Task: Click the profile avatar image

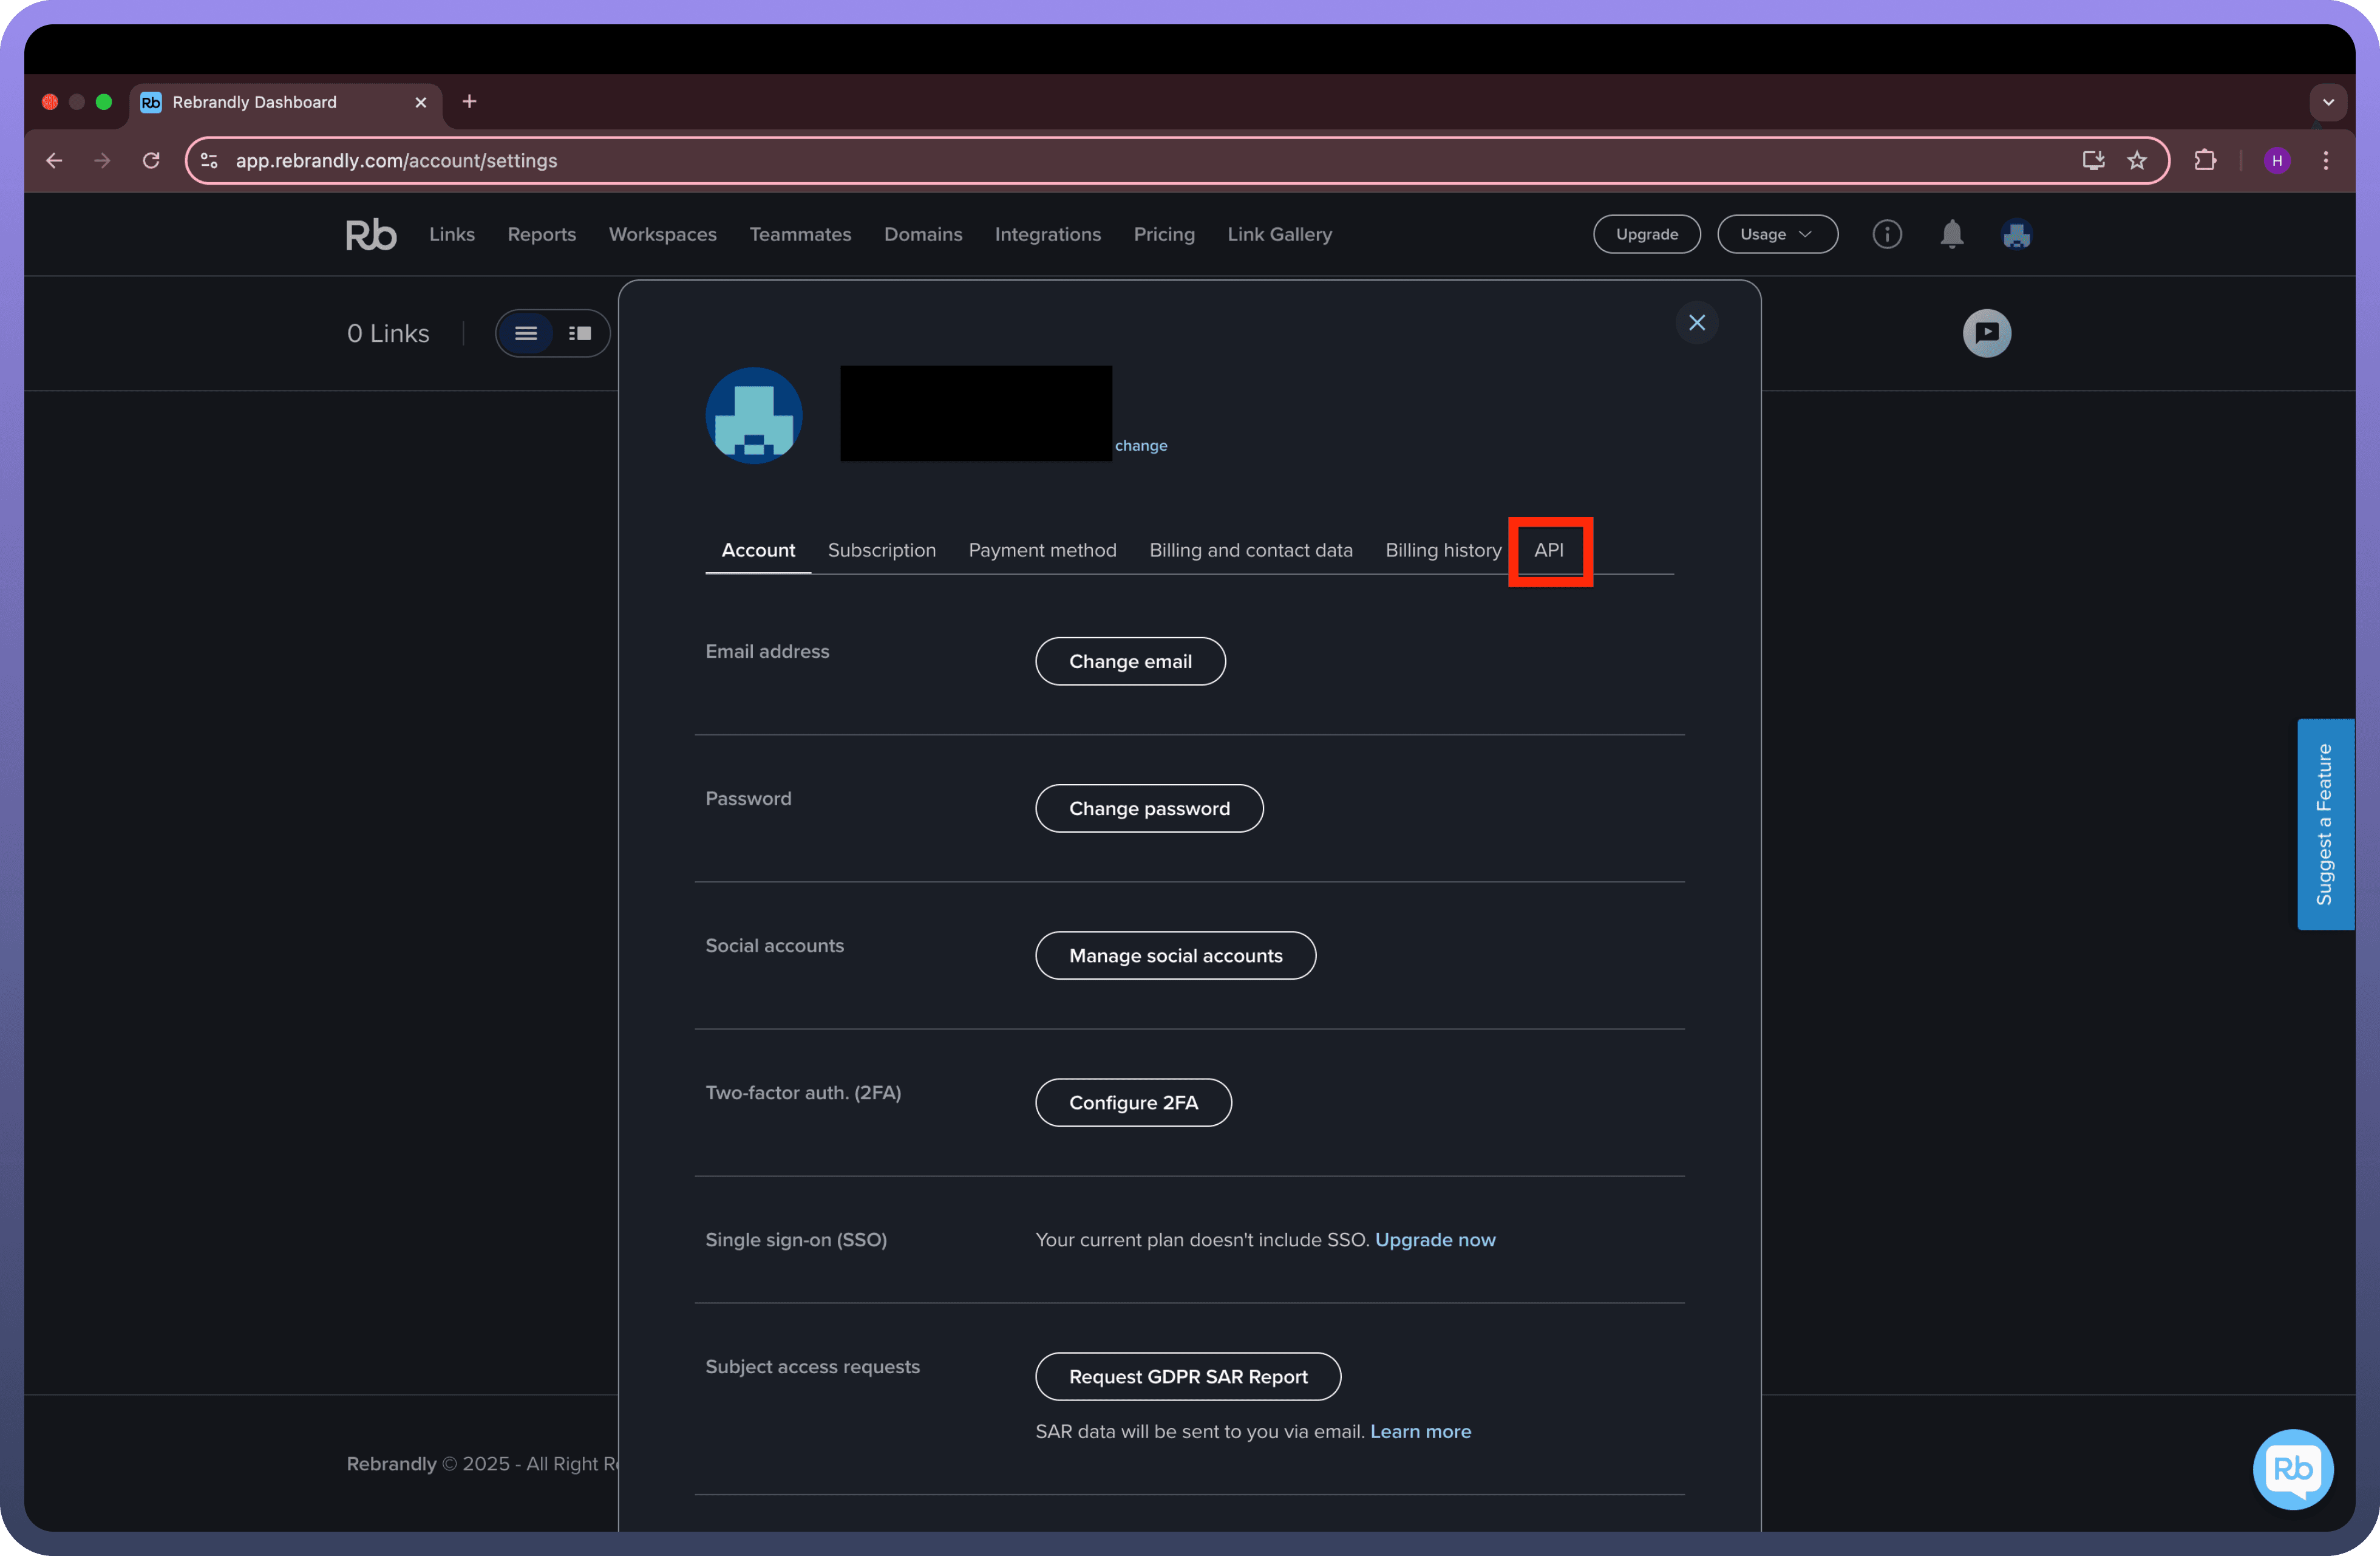Action: [x=754, y=415]
